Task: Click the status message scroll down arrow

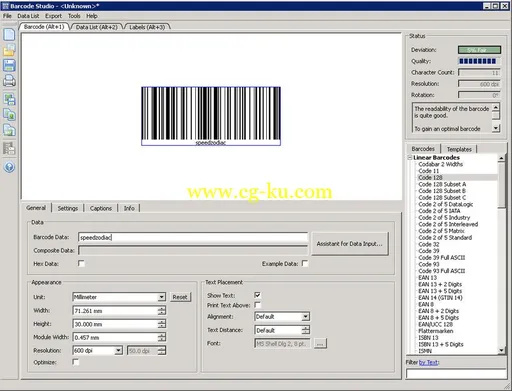Action: (x=496, y=128)
